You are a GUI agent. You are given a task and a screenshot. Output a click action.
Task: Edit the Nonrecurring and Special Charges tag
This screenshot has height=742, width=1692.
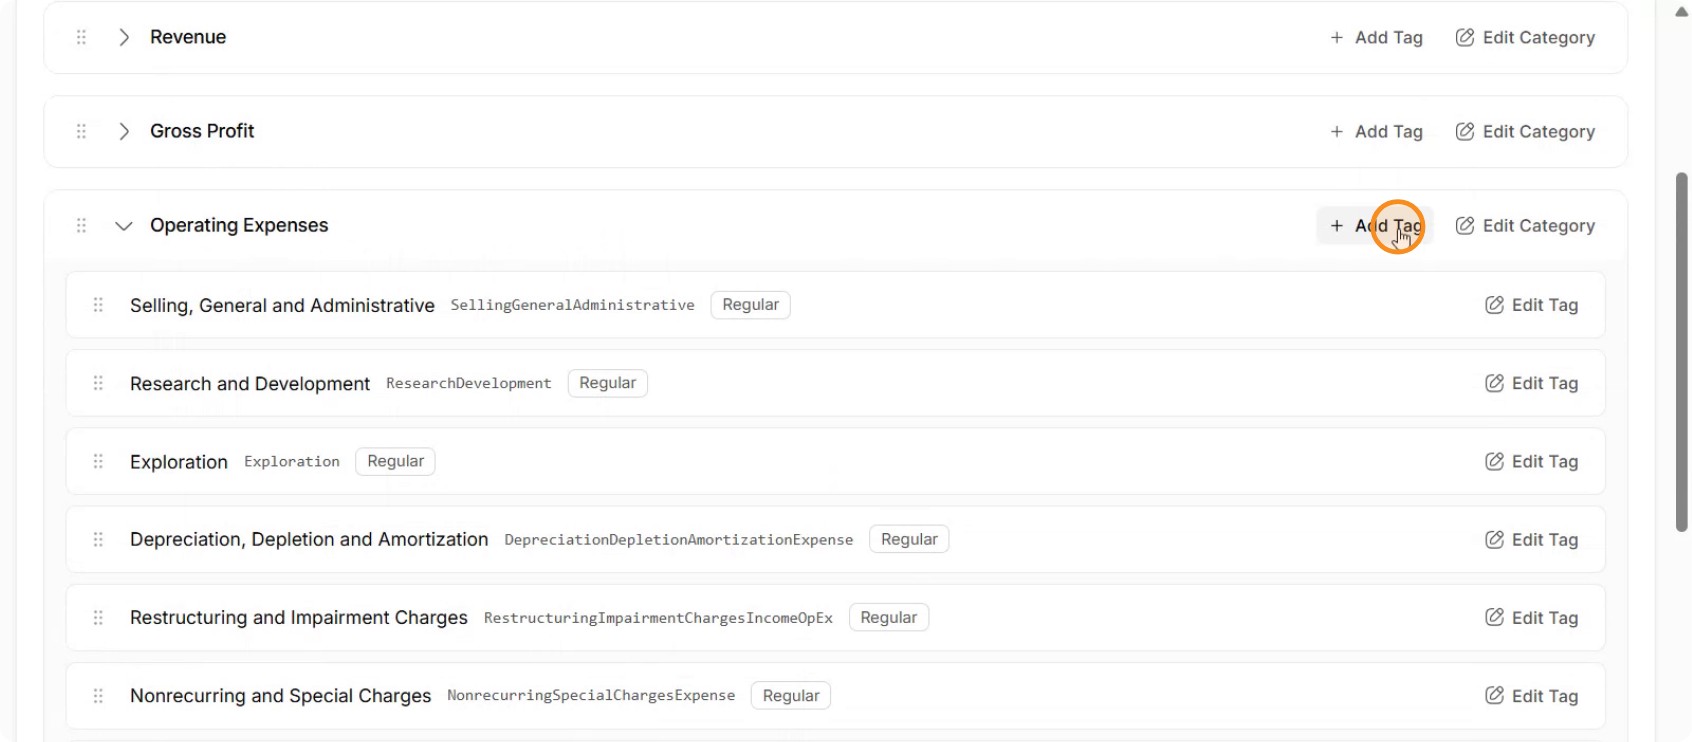click(1532, 695)
